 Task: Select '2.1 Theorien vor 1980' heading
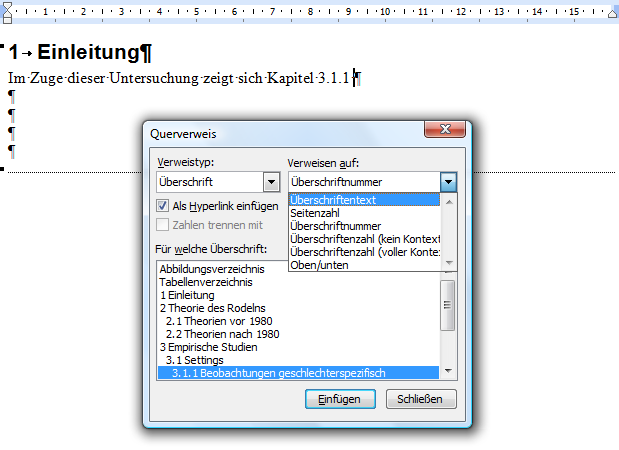(219, 321)
